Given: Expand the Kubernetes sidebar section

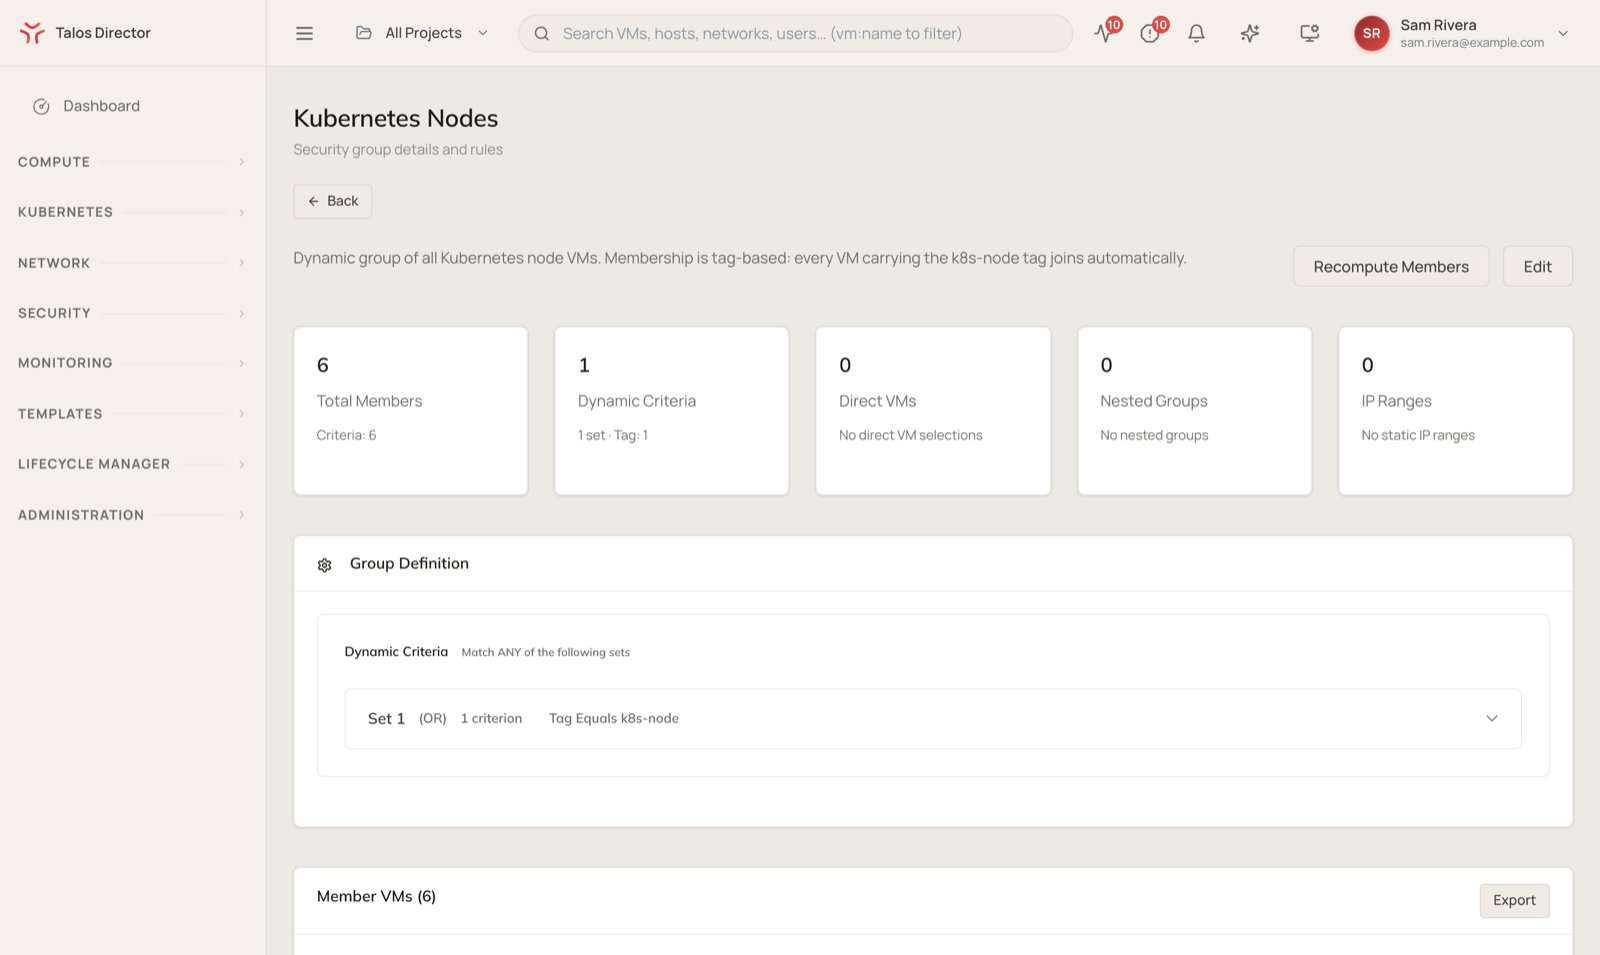Looking at the screenshot, I should [132, 212].
